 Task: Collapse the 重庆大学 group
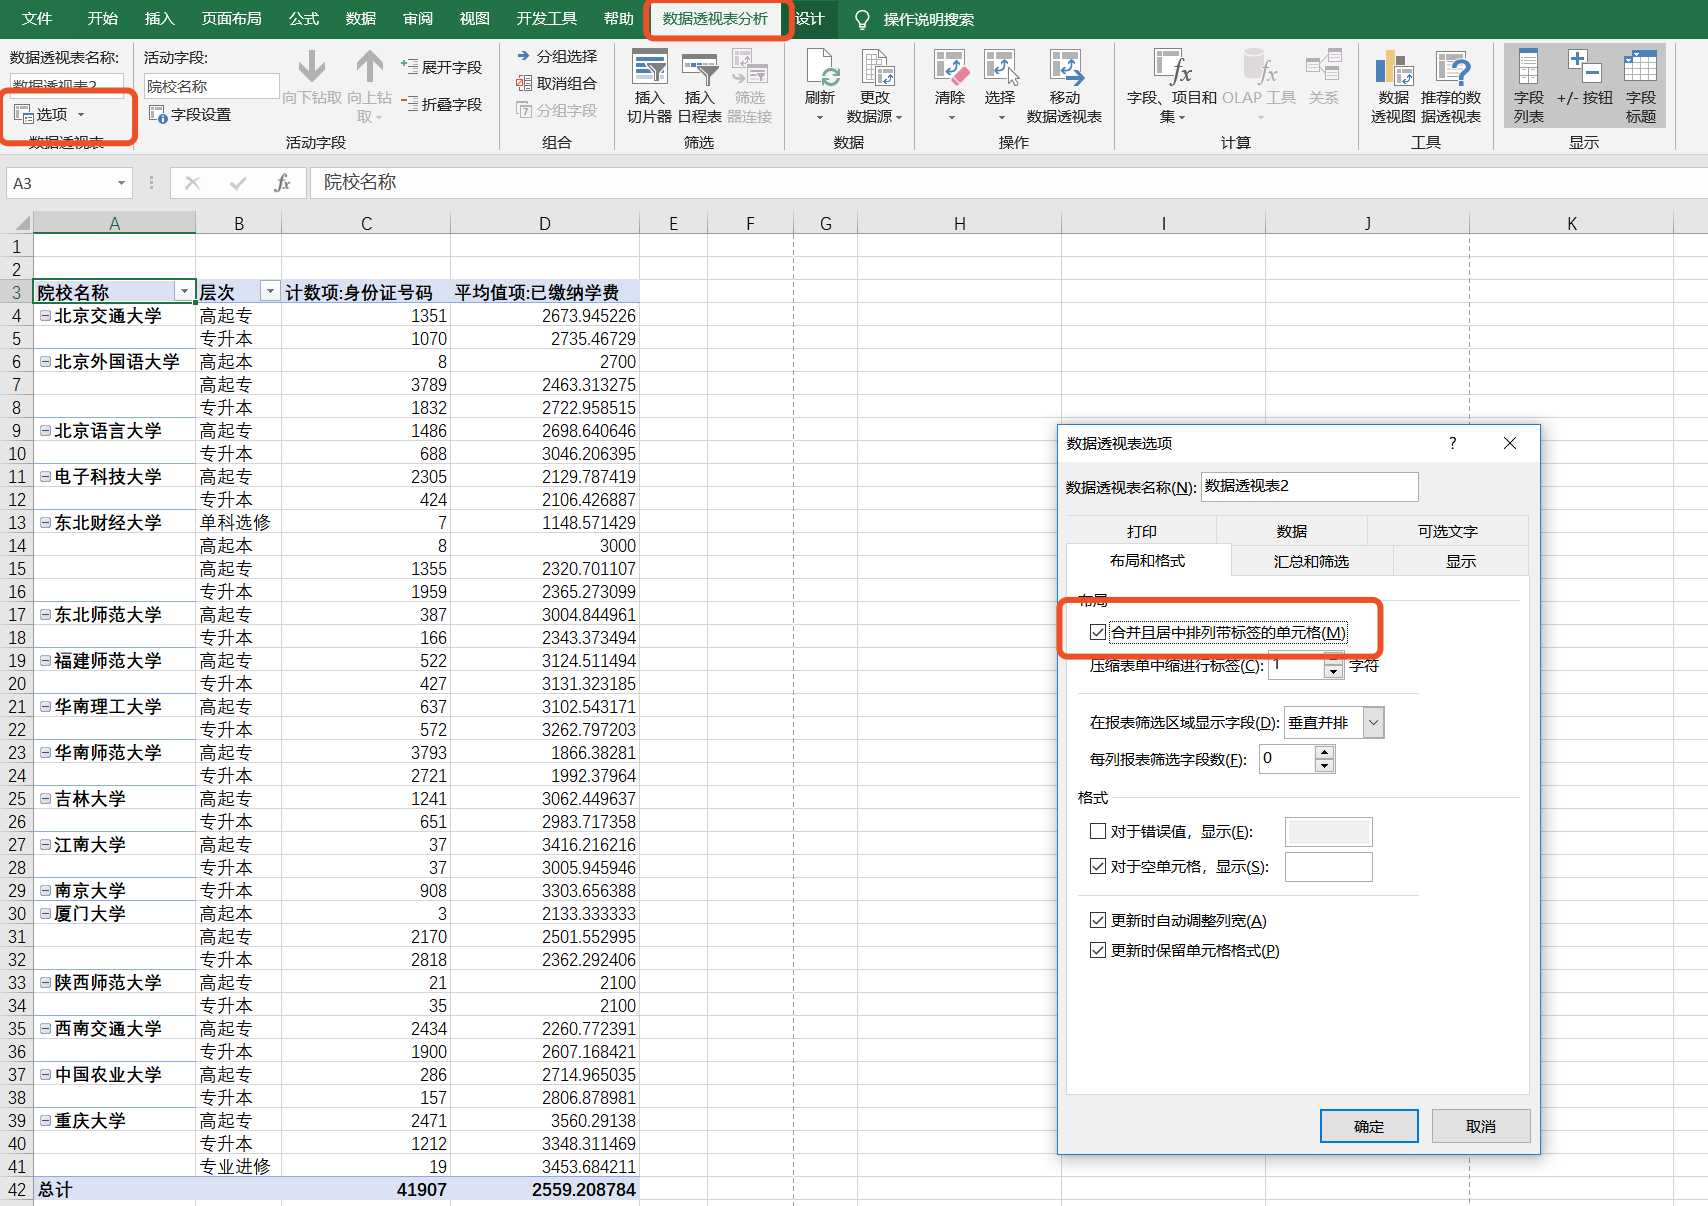click(x=45, y=1120)
